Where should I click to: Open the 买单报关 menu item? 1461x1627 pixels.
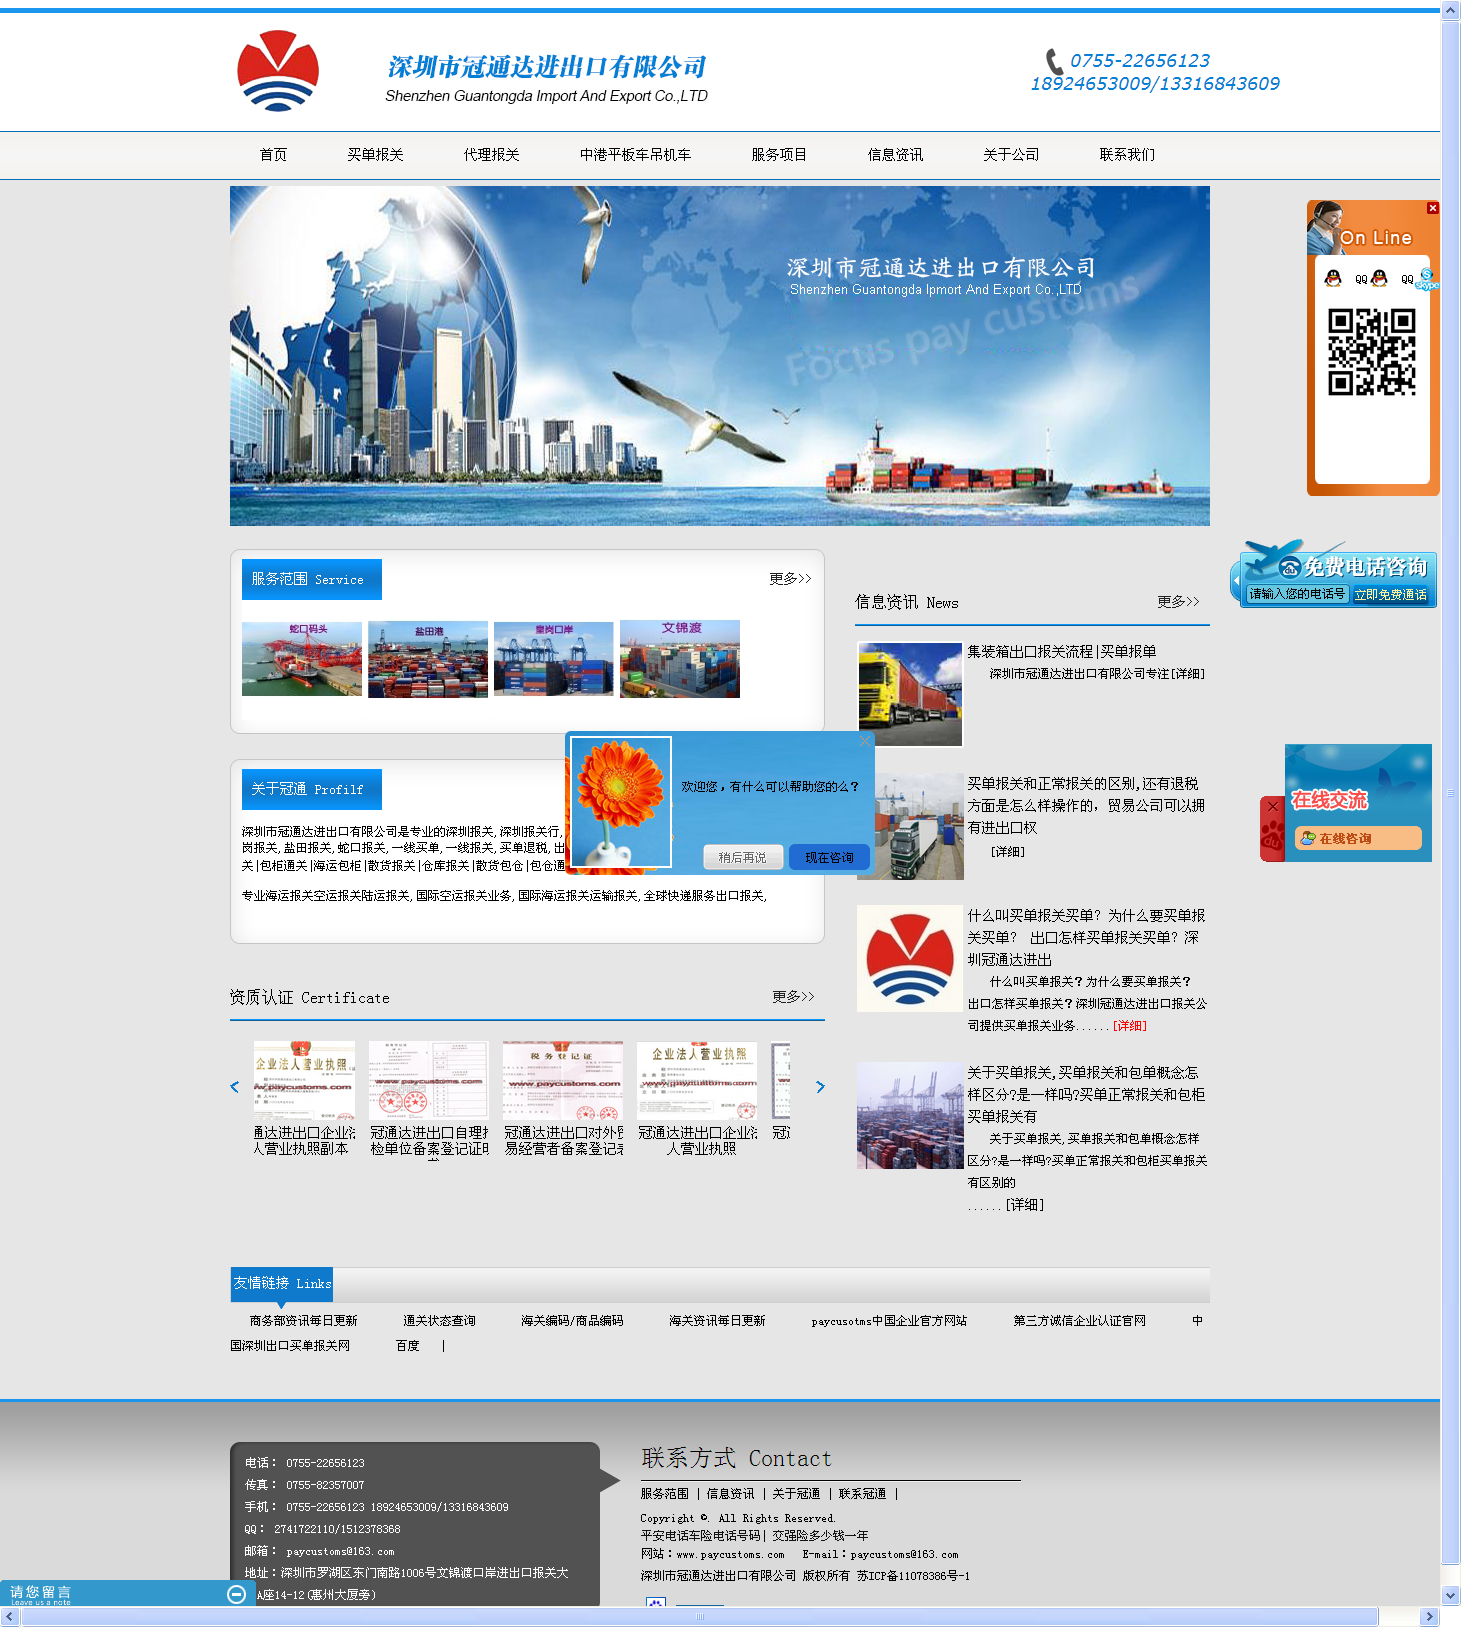[x=375, y=155]
